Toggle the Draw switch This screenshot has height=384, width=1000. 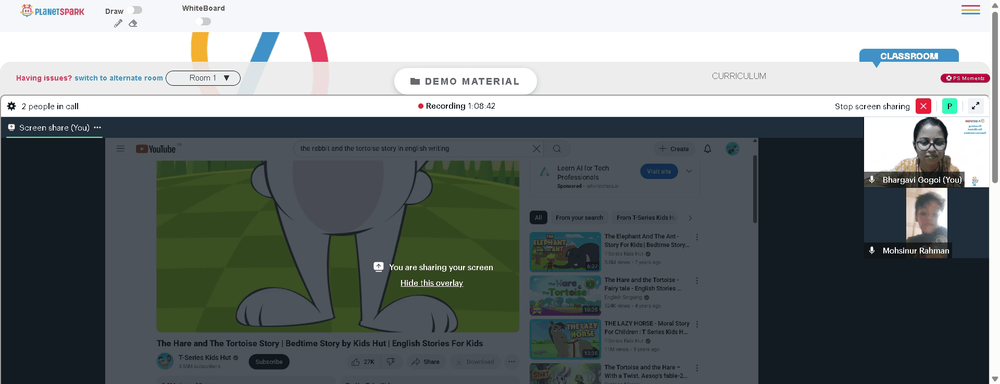click(135, 10)
